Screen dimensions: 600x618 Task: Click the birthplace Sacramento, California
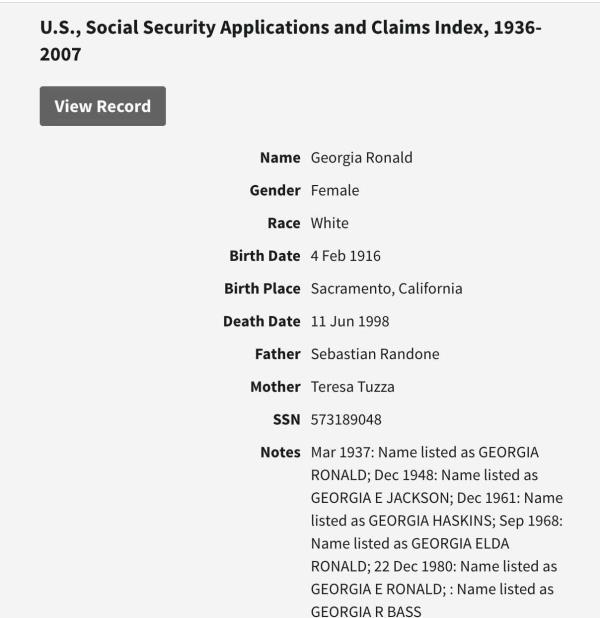(386, 289)
